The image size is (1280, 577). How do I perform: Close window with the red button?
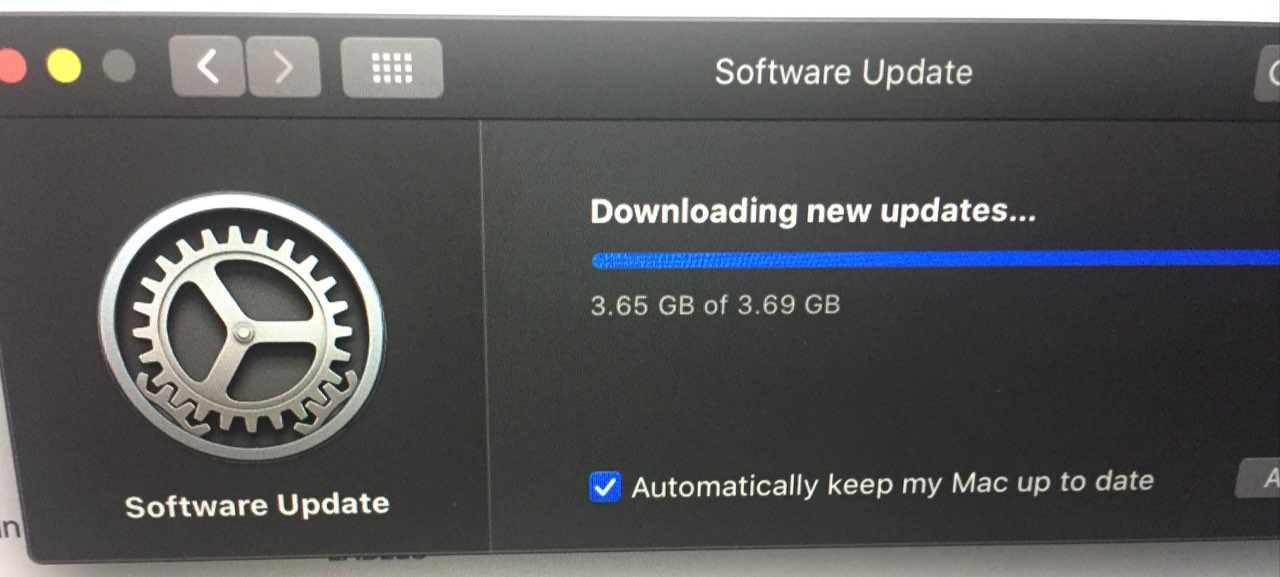click(x=11, y=68)
